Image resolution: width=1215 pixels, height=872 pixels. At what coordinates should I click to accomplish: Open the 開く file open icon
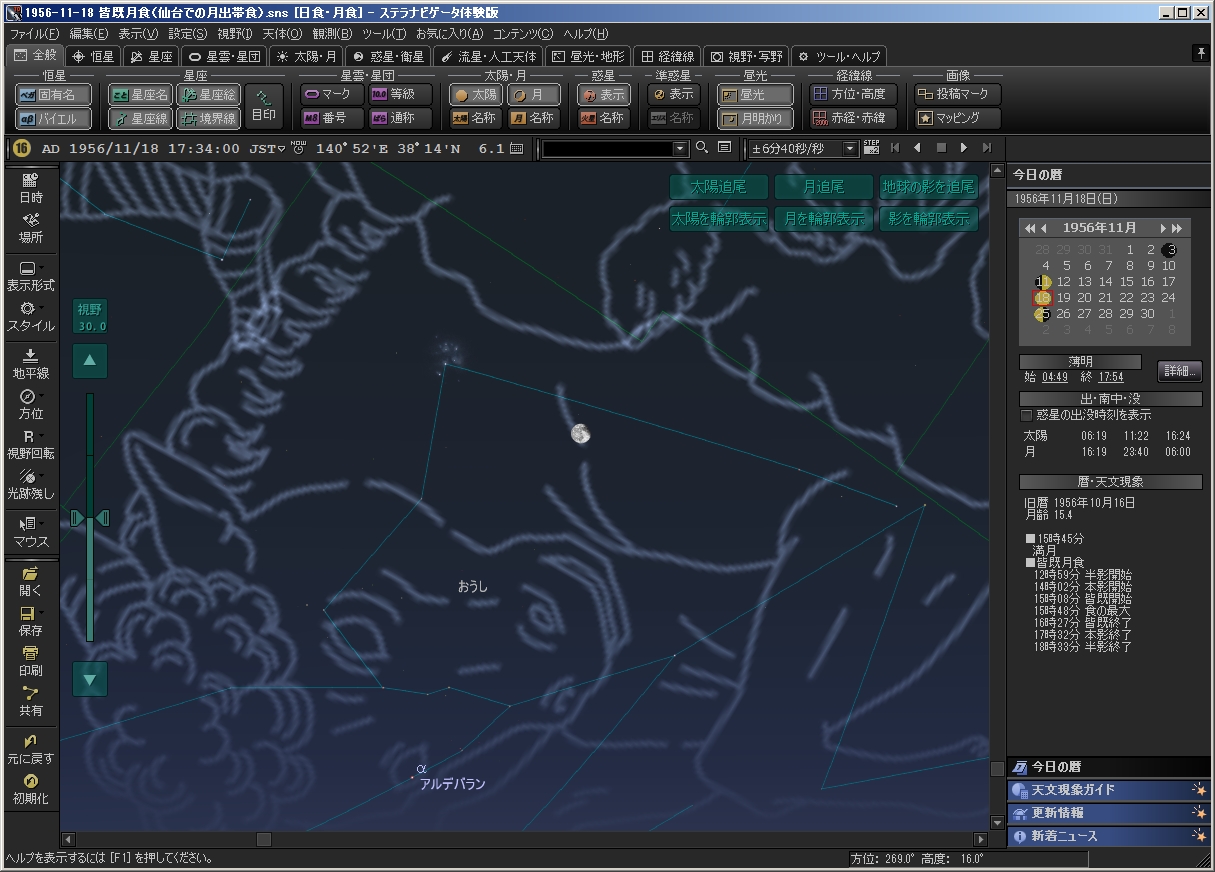30,580
